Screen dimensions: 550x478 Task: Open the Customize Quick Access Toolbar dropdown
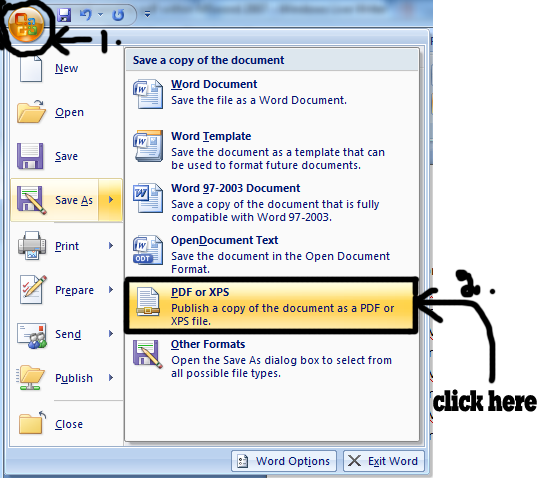click(147, 14)
